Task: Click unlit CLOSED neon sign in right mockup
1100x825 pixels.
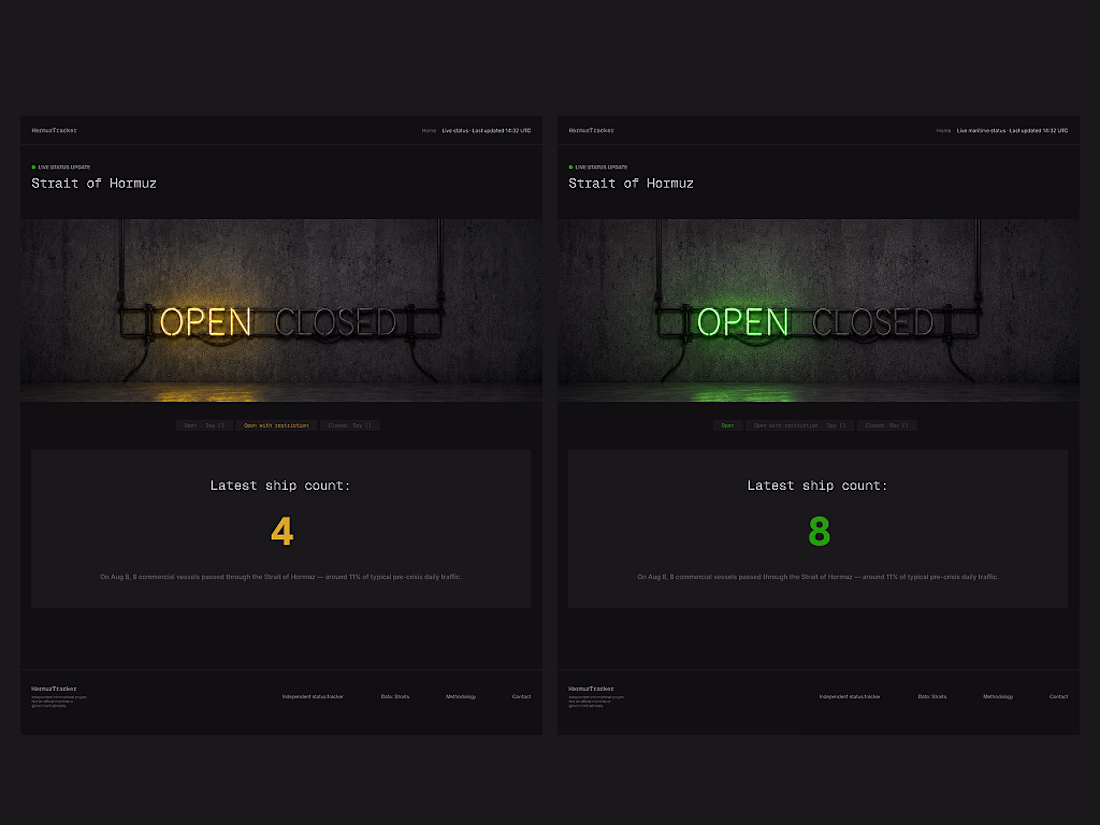Action: (873, 322)
